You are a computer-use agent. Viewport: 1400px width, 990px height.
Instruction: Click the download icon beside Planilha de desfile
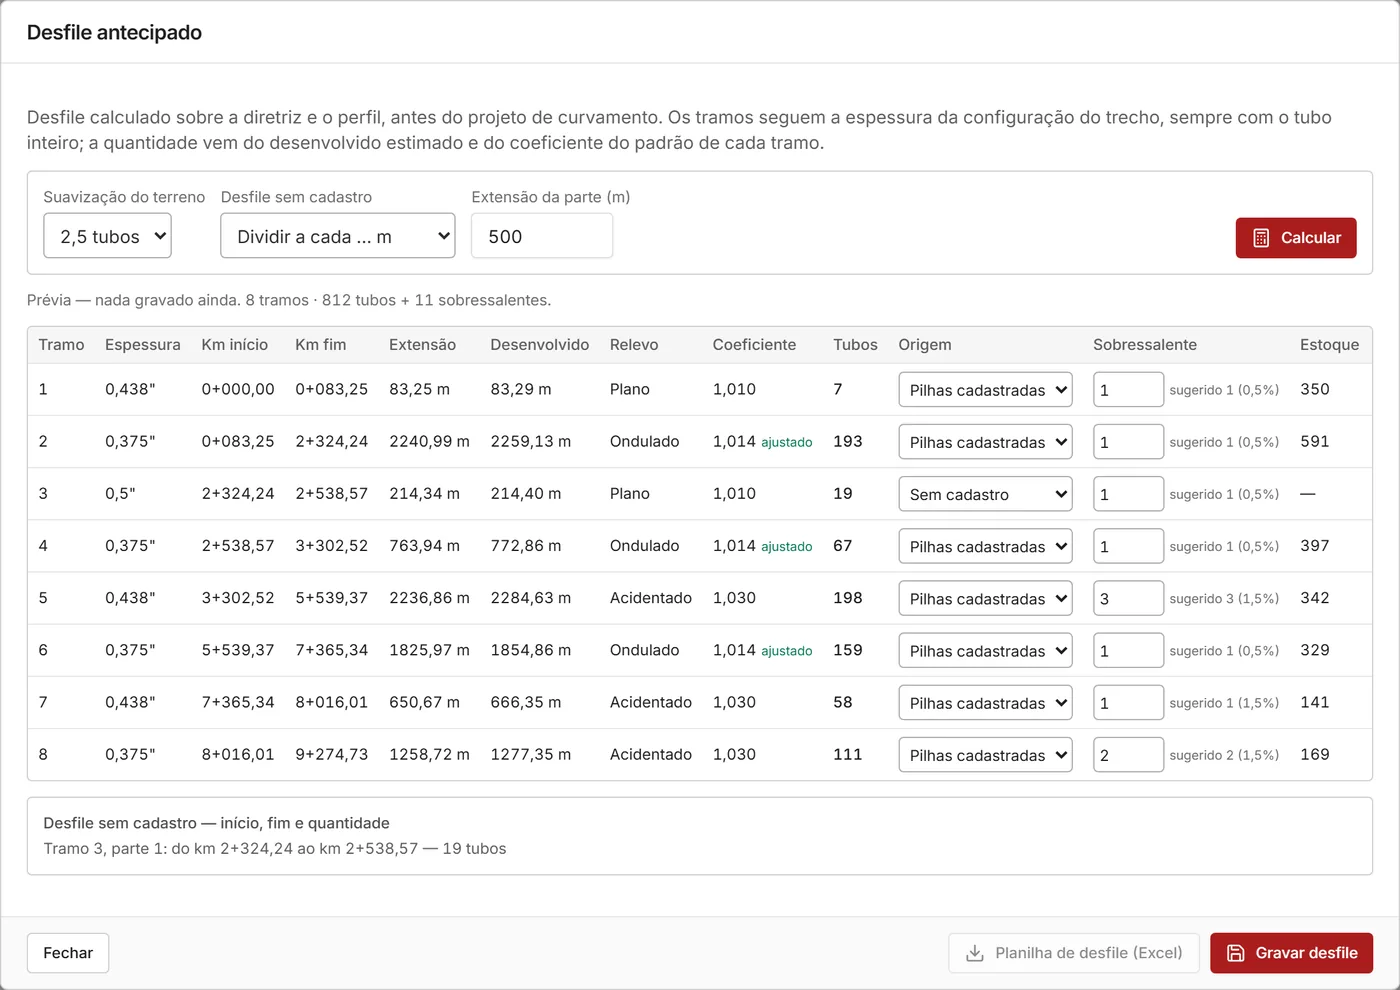[974, 953]
